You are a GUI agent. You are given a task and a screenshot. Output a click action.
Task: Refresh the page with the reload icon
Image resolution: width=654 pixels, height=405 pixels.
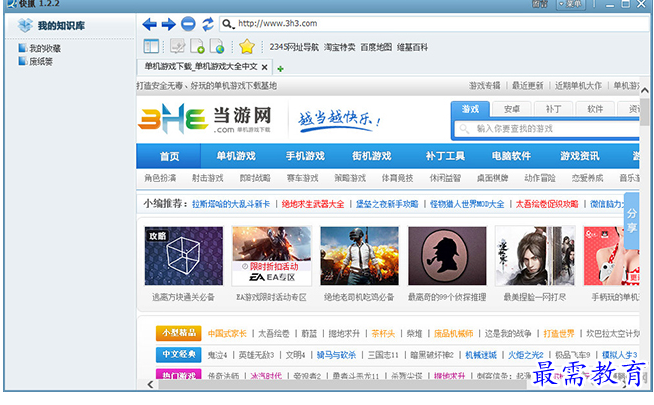[207, 24]
